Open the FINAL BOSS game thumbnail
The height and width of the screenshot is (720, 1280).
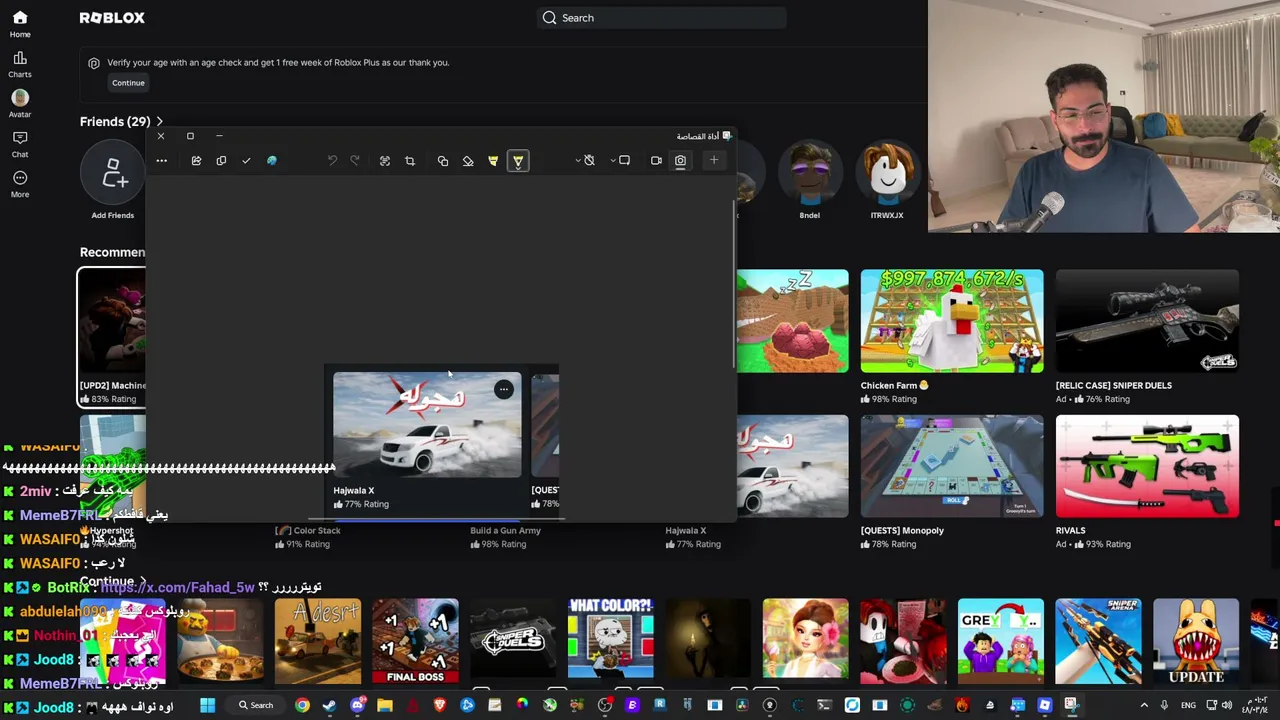pos(415,641)
